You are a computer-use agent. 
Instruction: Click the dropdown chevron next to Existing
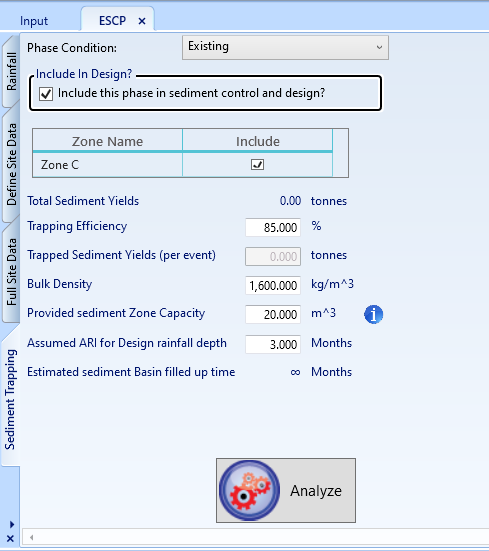point(379,47)
